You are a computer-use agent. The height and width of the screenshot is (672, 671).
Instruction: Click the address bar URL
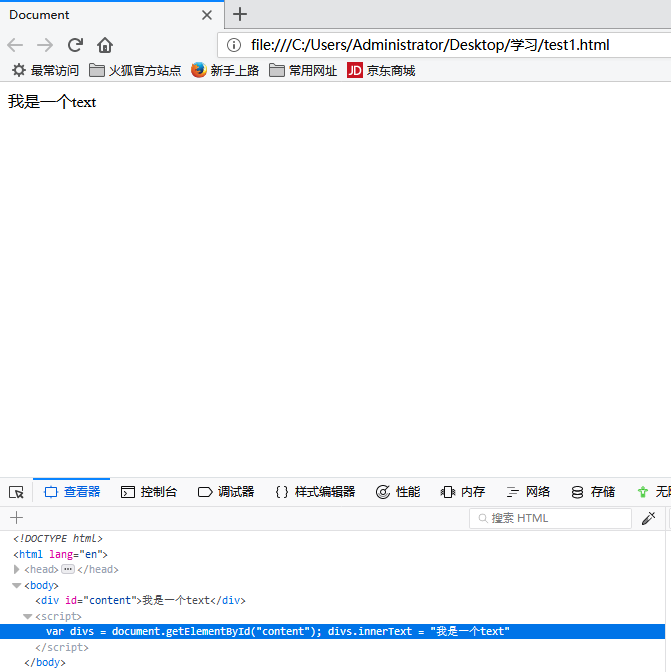pyautogui.click(x=430, y=45)
